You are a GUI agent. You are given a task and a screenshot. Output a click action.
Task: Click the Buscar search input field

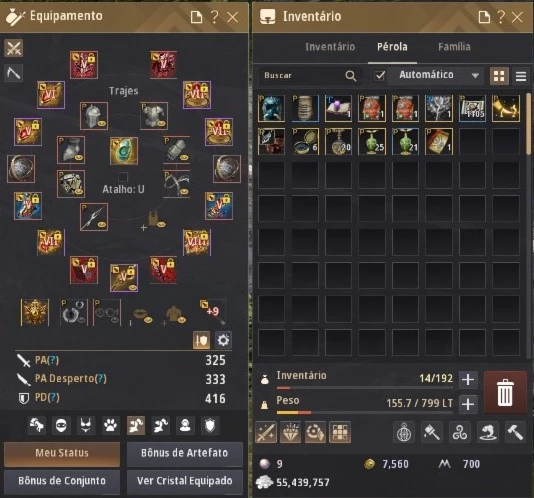click(303, 76)
